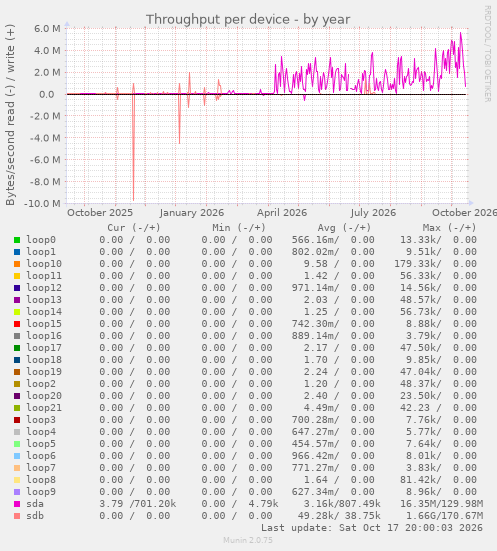Click the '6.0 M' y-axis label
Image resolution: width=497 pixels, height=551 pixels.
click(47, 29)
